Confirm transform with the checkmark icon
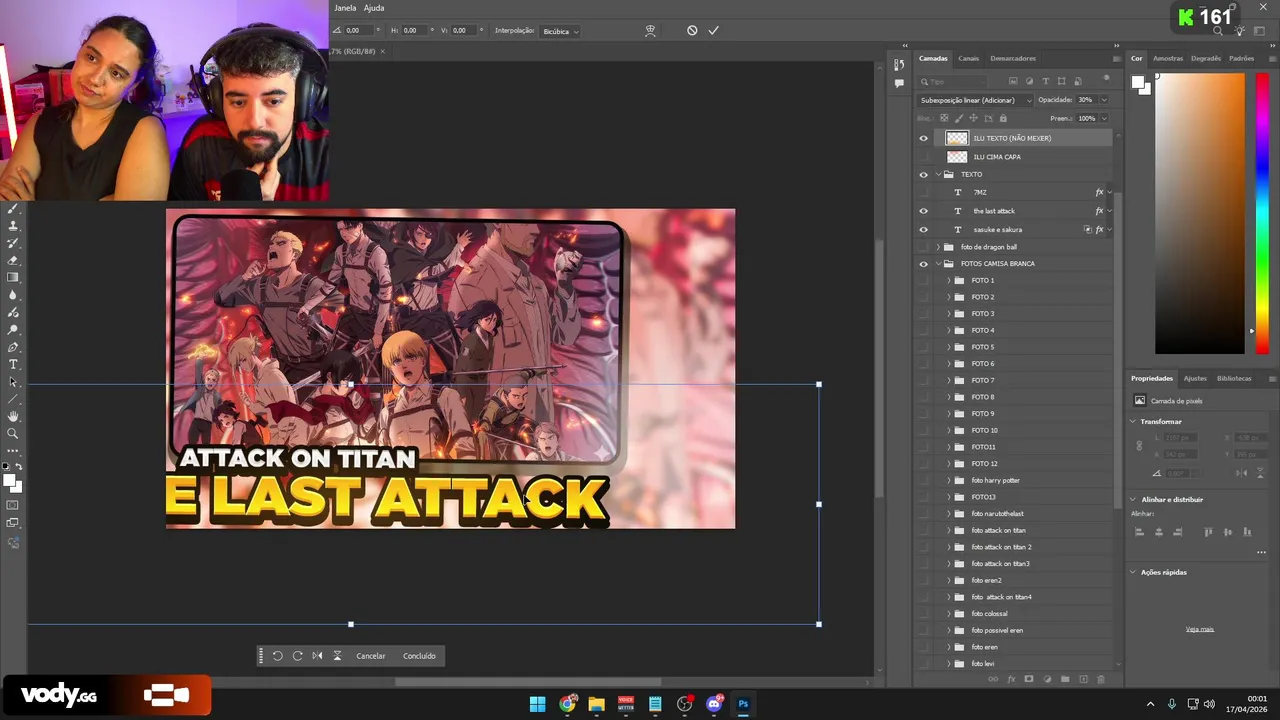 [714, 31]
